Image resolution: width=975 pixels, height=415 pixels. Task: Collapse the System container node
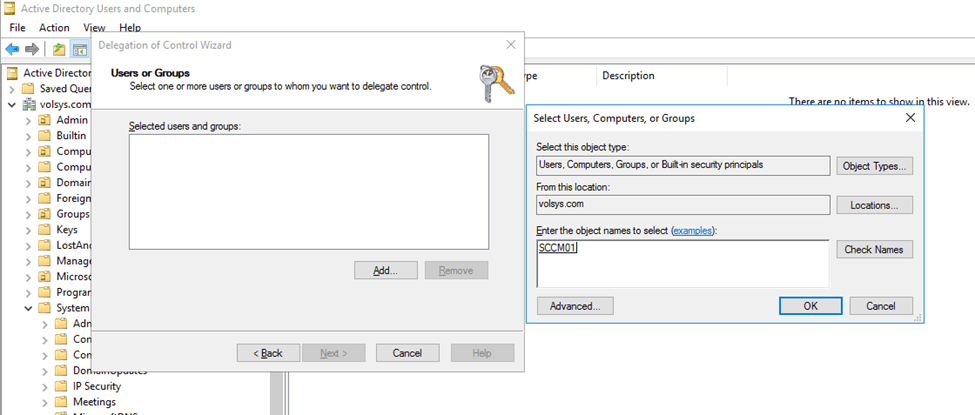click(28, 309)
